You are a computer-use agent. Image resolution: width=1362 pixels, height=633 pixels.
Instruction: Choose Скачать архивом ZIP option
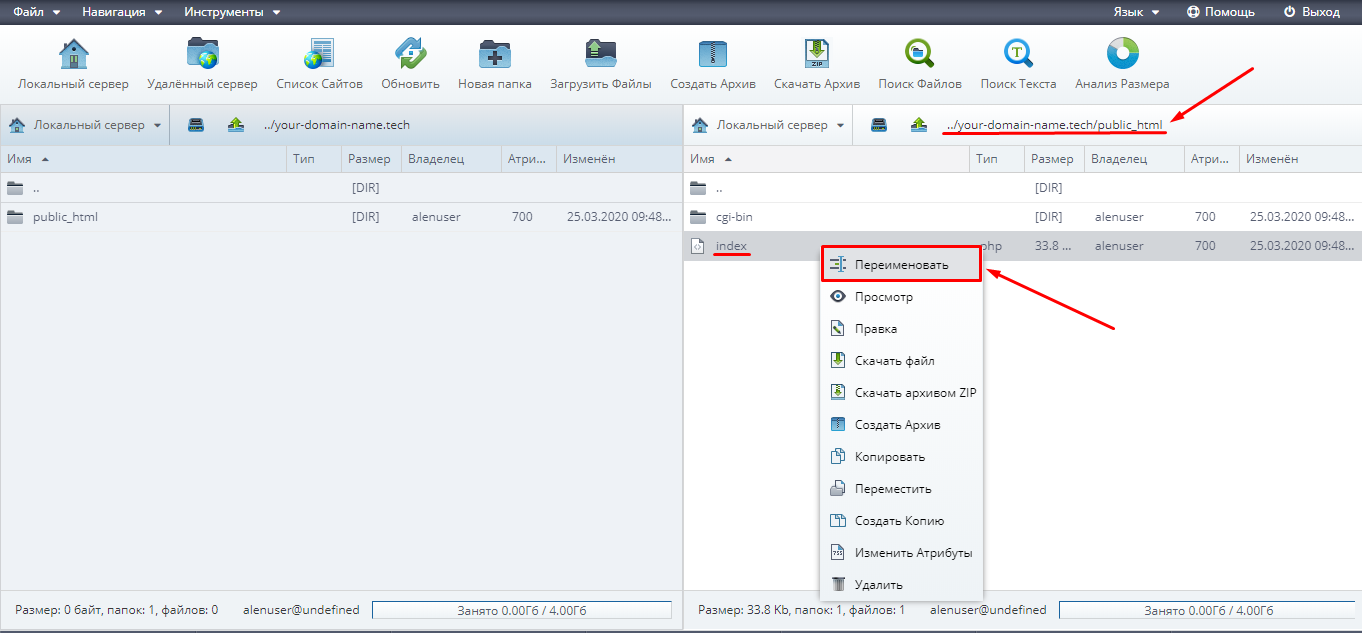tap(902, 393)
